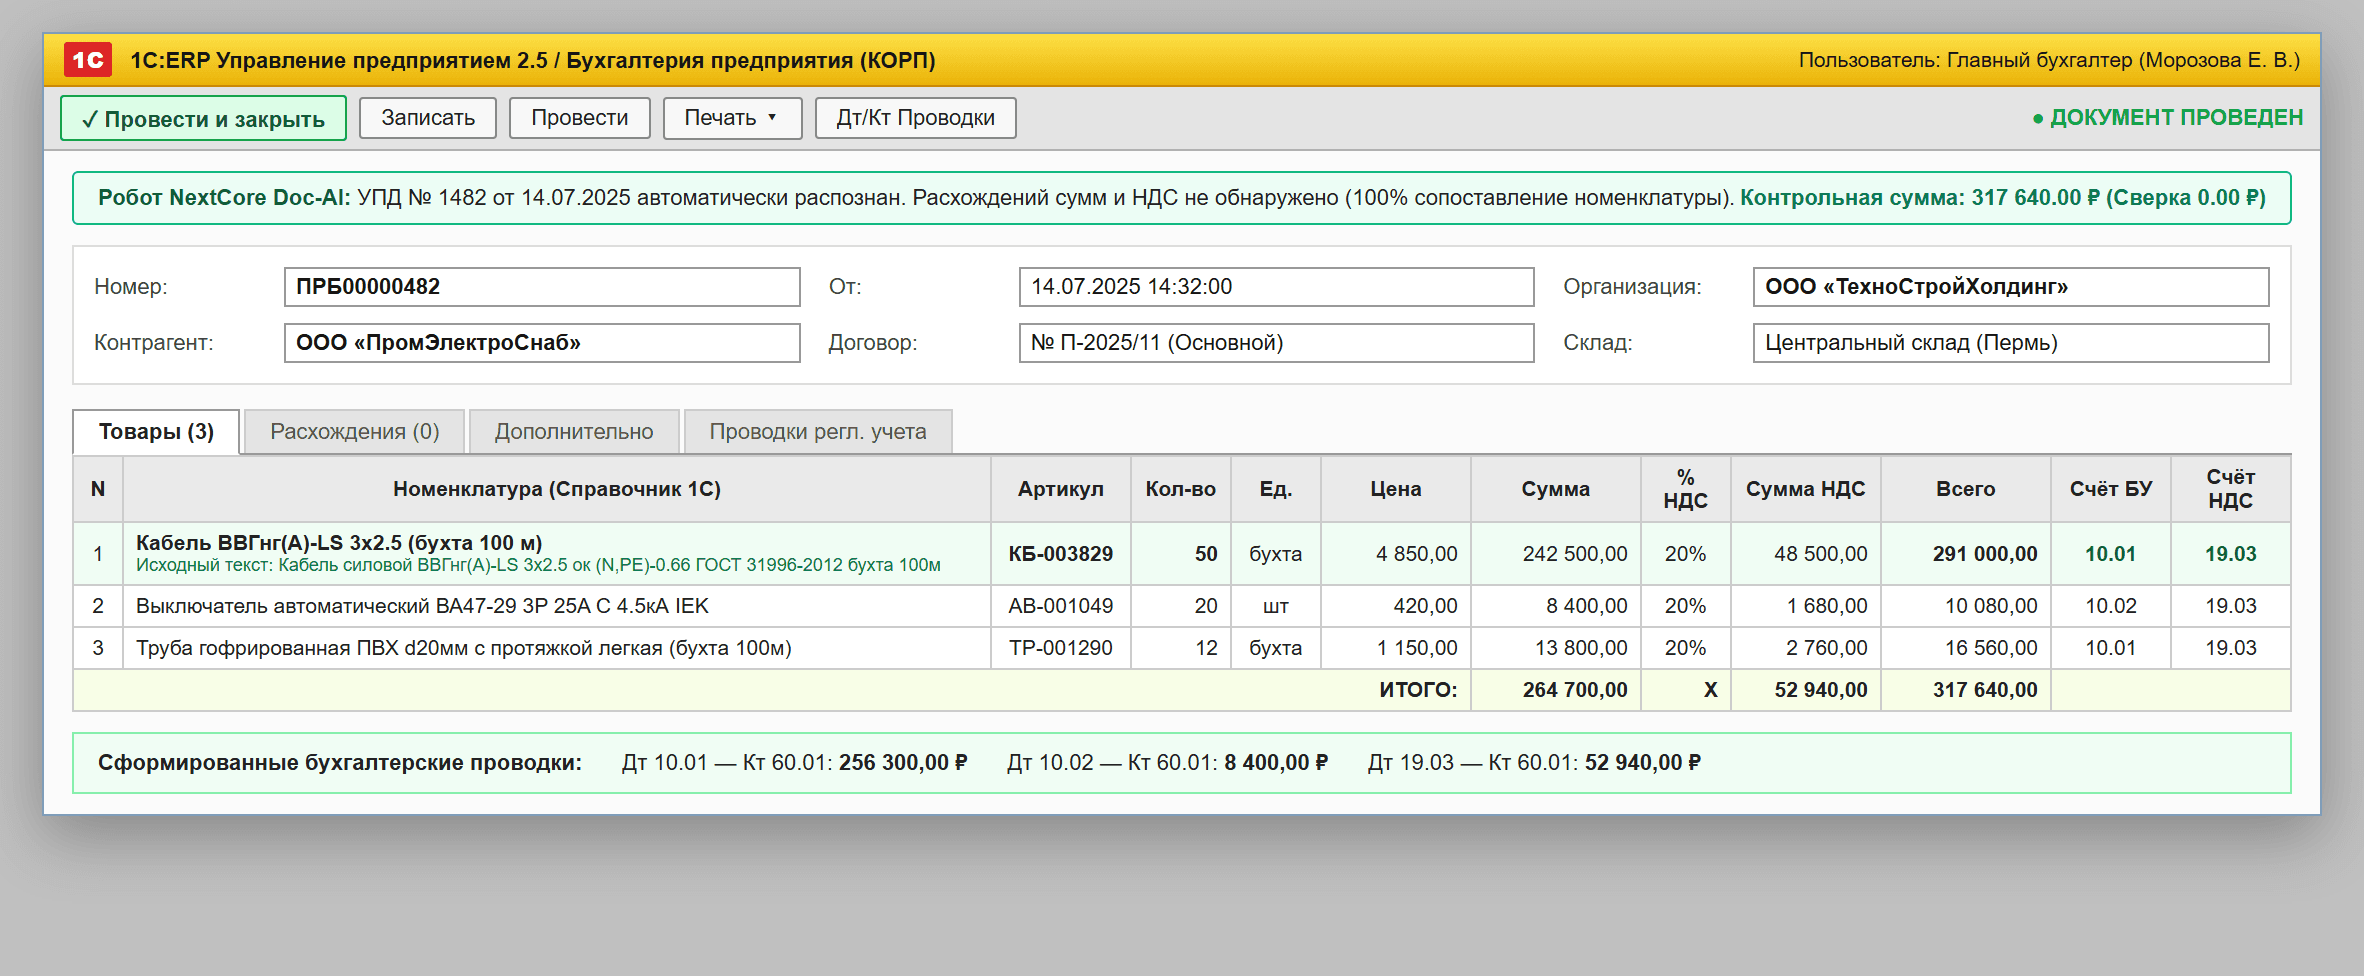Click the Договор field № П-2025/11
2364x976 pixels.
[x=1276, y=343]
